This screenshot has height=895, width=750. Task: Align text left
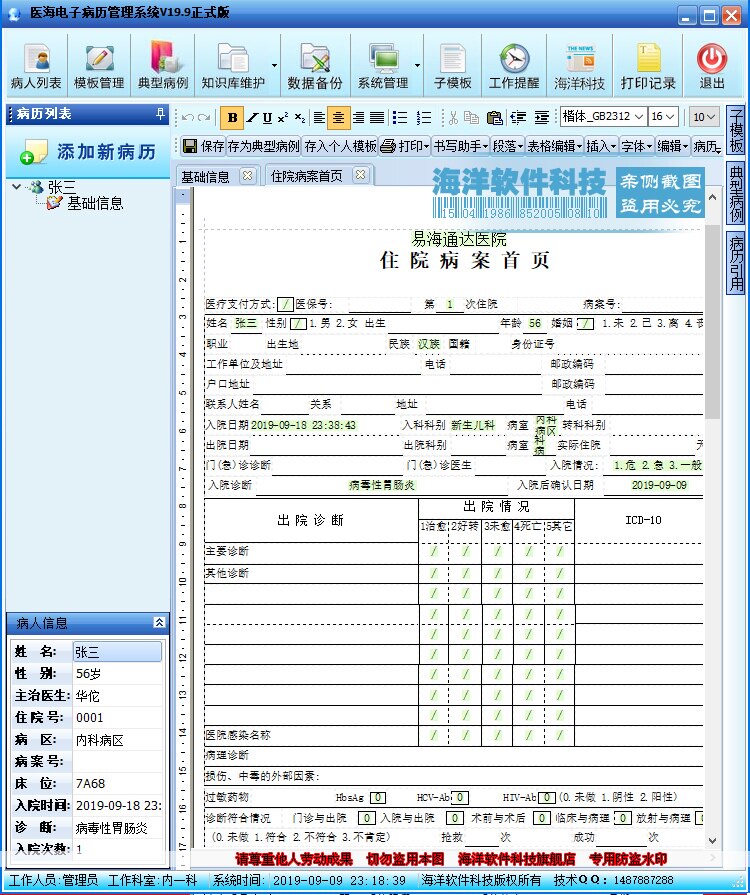point(319,118)
